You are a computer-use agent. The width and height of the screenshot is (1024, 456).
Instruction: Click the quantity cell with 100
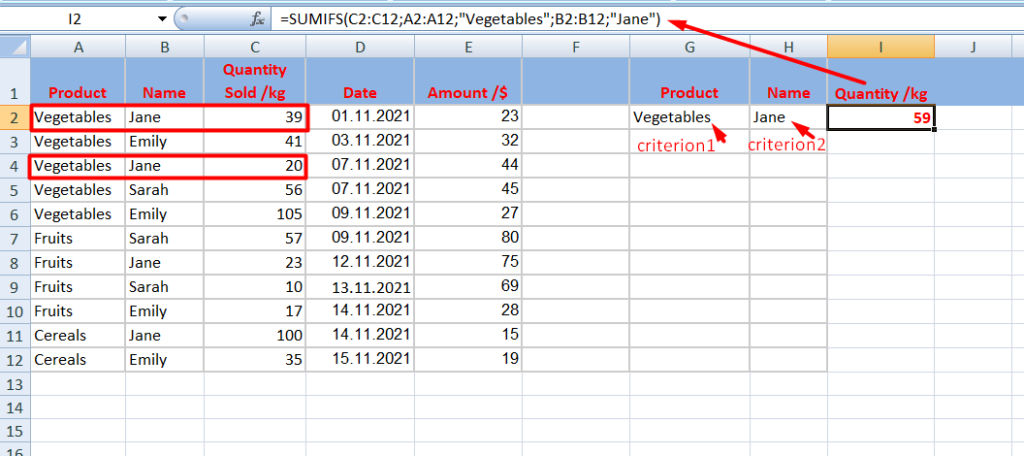(255, 335)
